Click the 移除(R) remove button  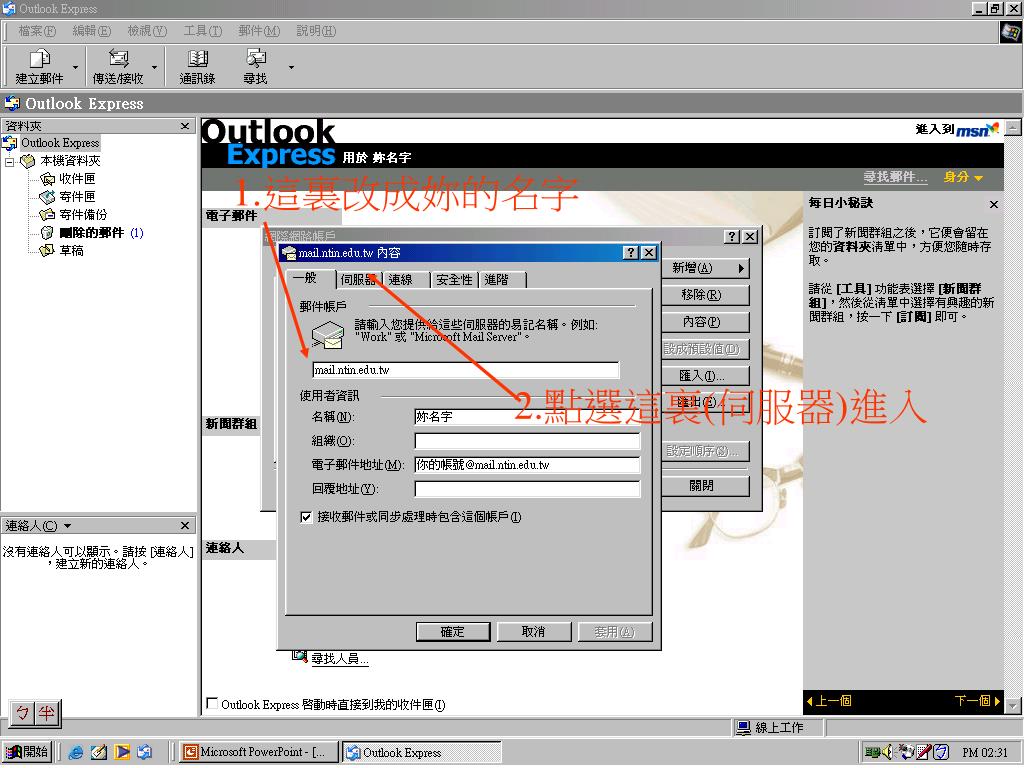pos(705,295)
